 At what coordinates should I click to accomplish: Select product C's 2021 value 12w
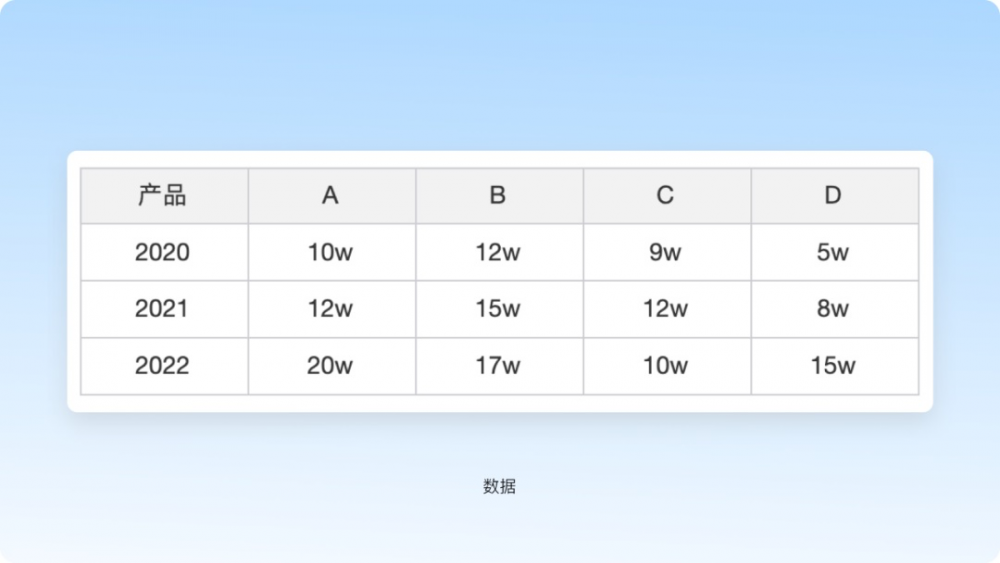(665, 309)
